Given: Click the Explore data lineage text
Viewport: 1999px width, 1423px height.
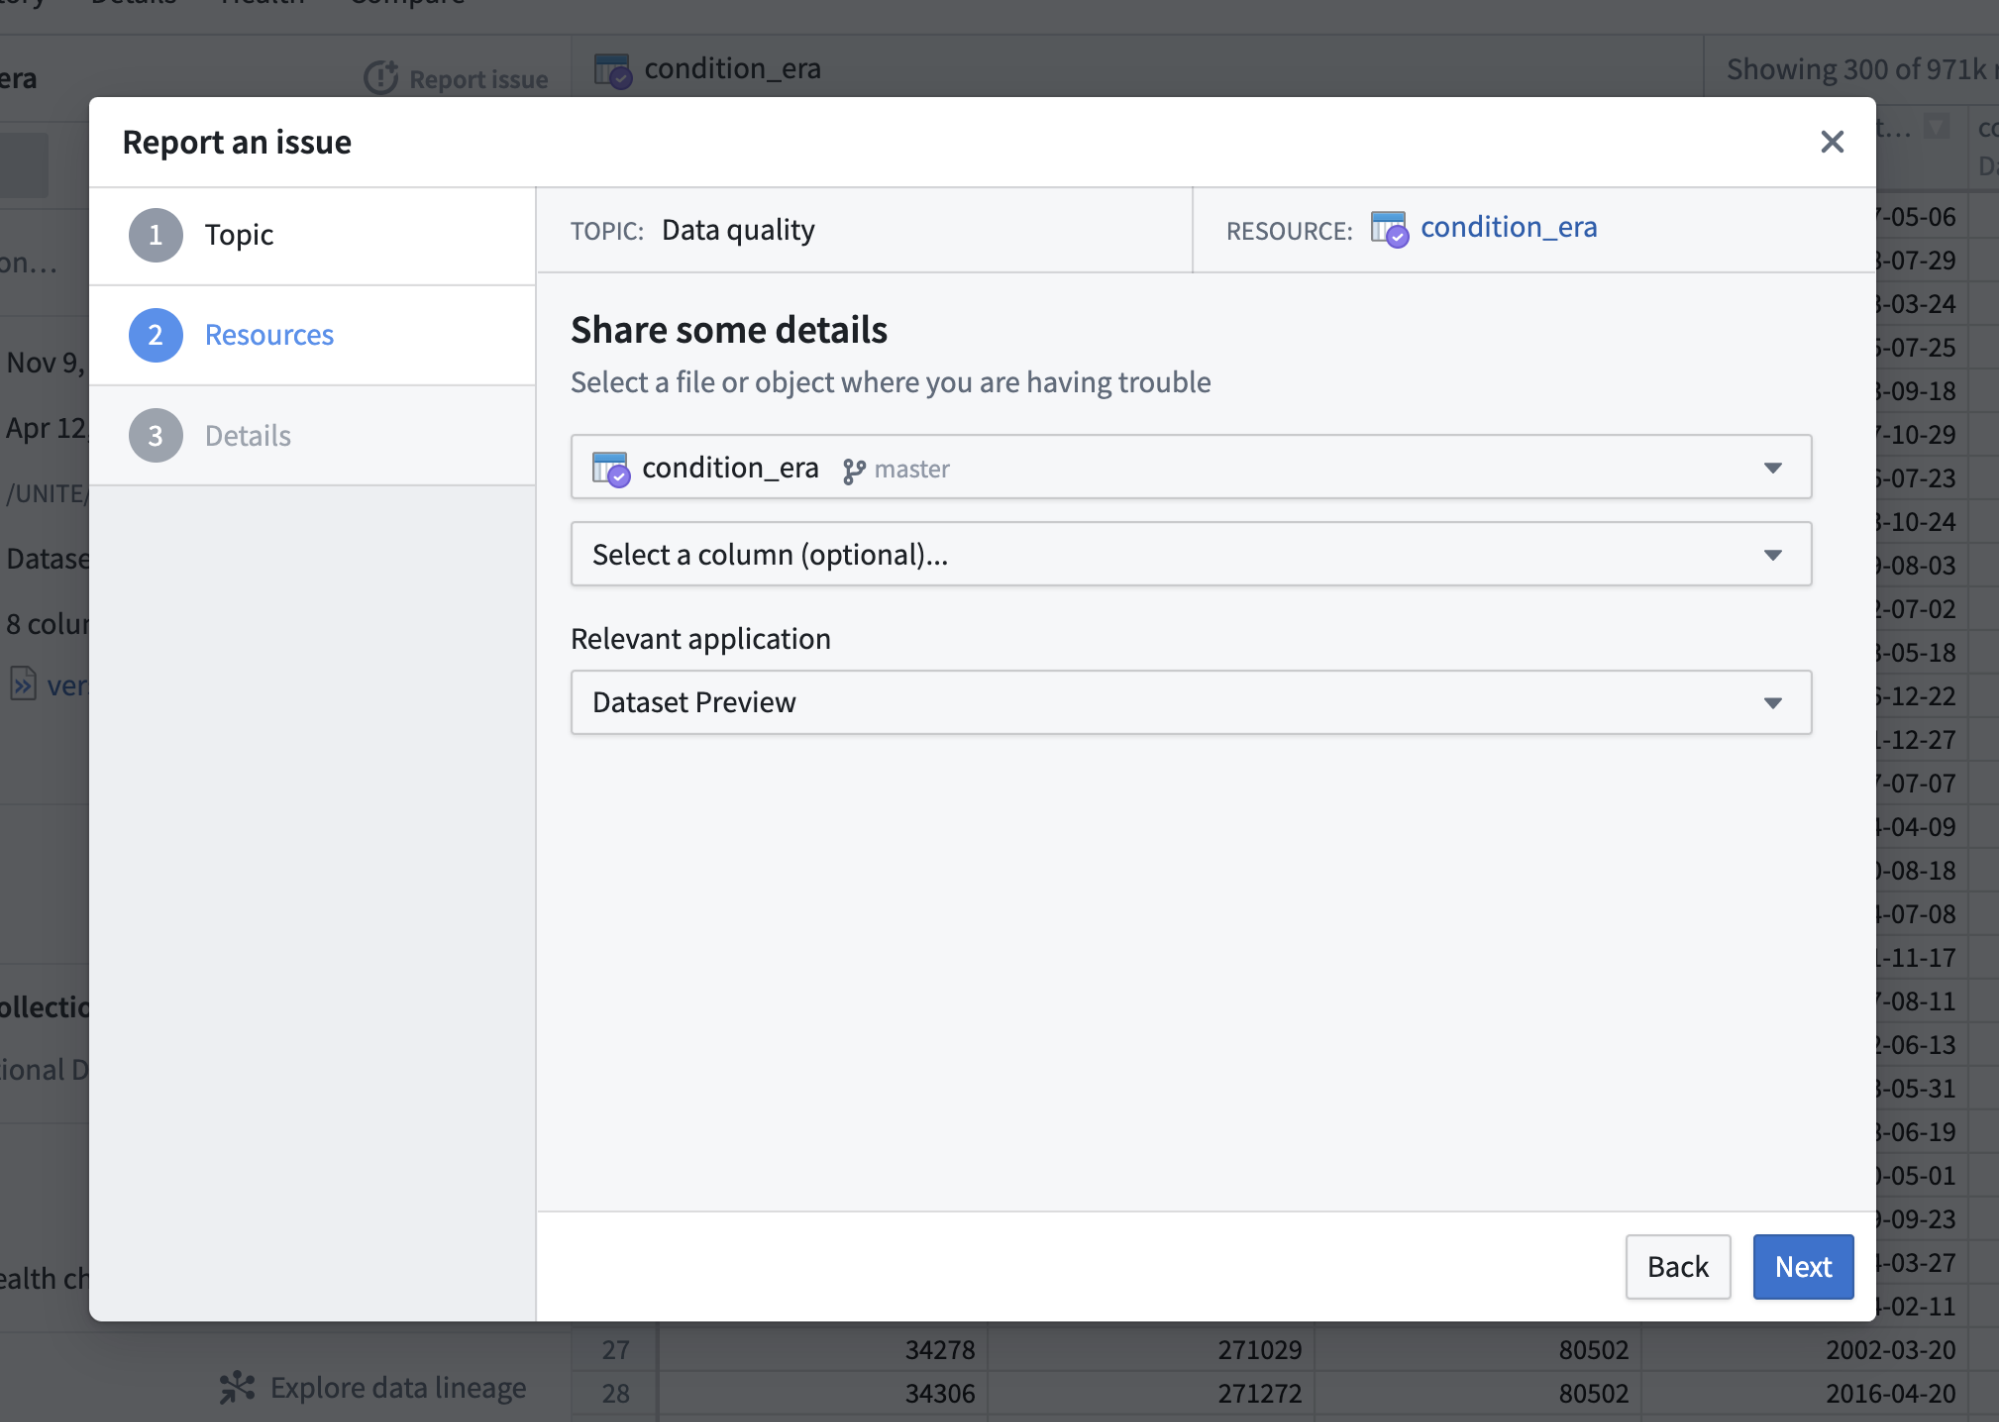Looking at the screenshot, I should point(398,1388).
